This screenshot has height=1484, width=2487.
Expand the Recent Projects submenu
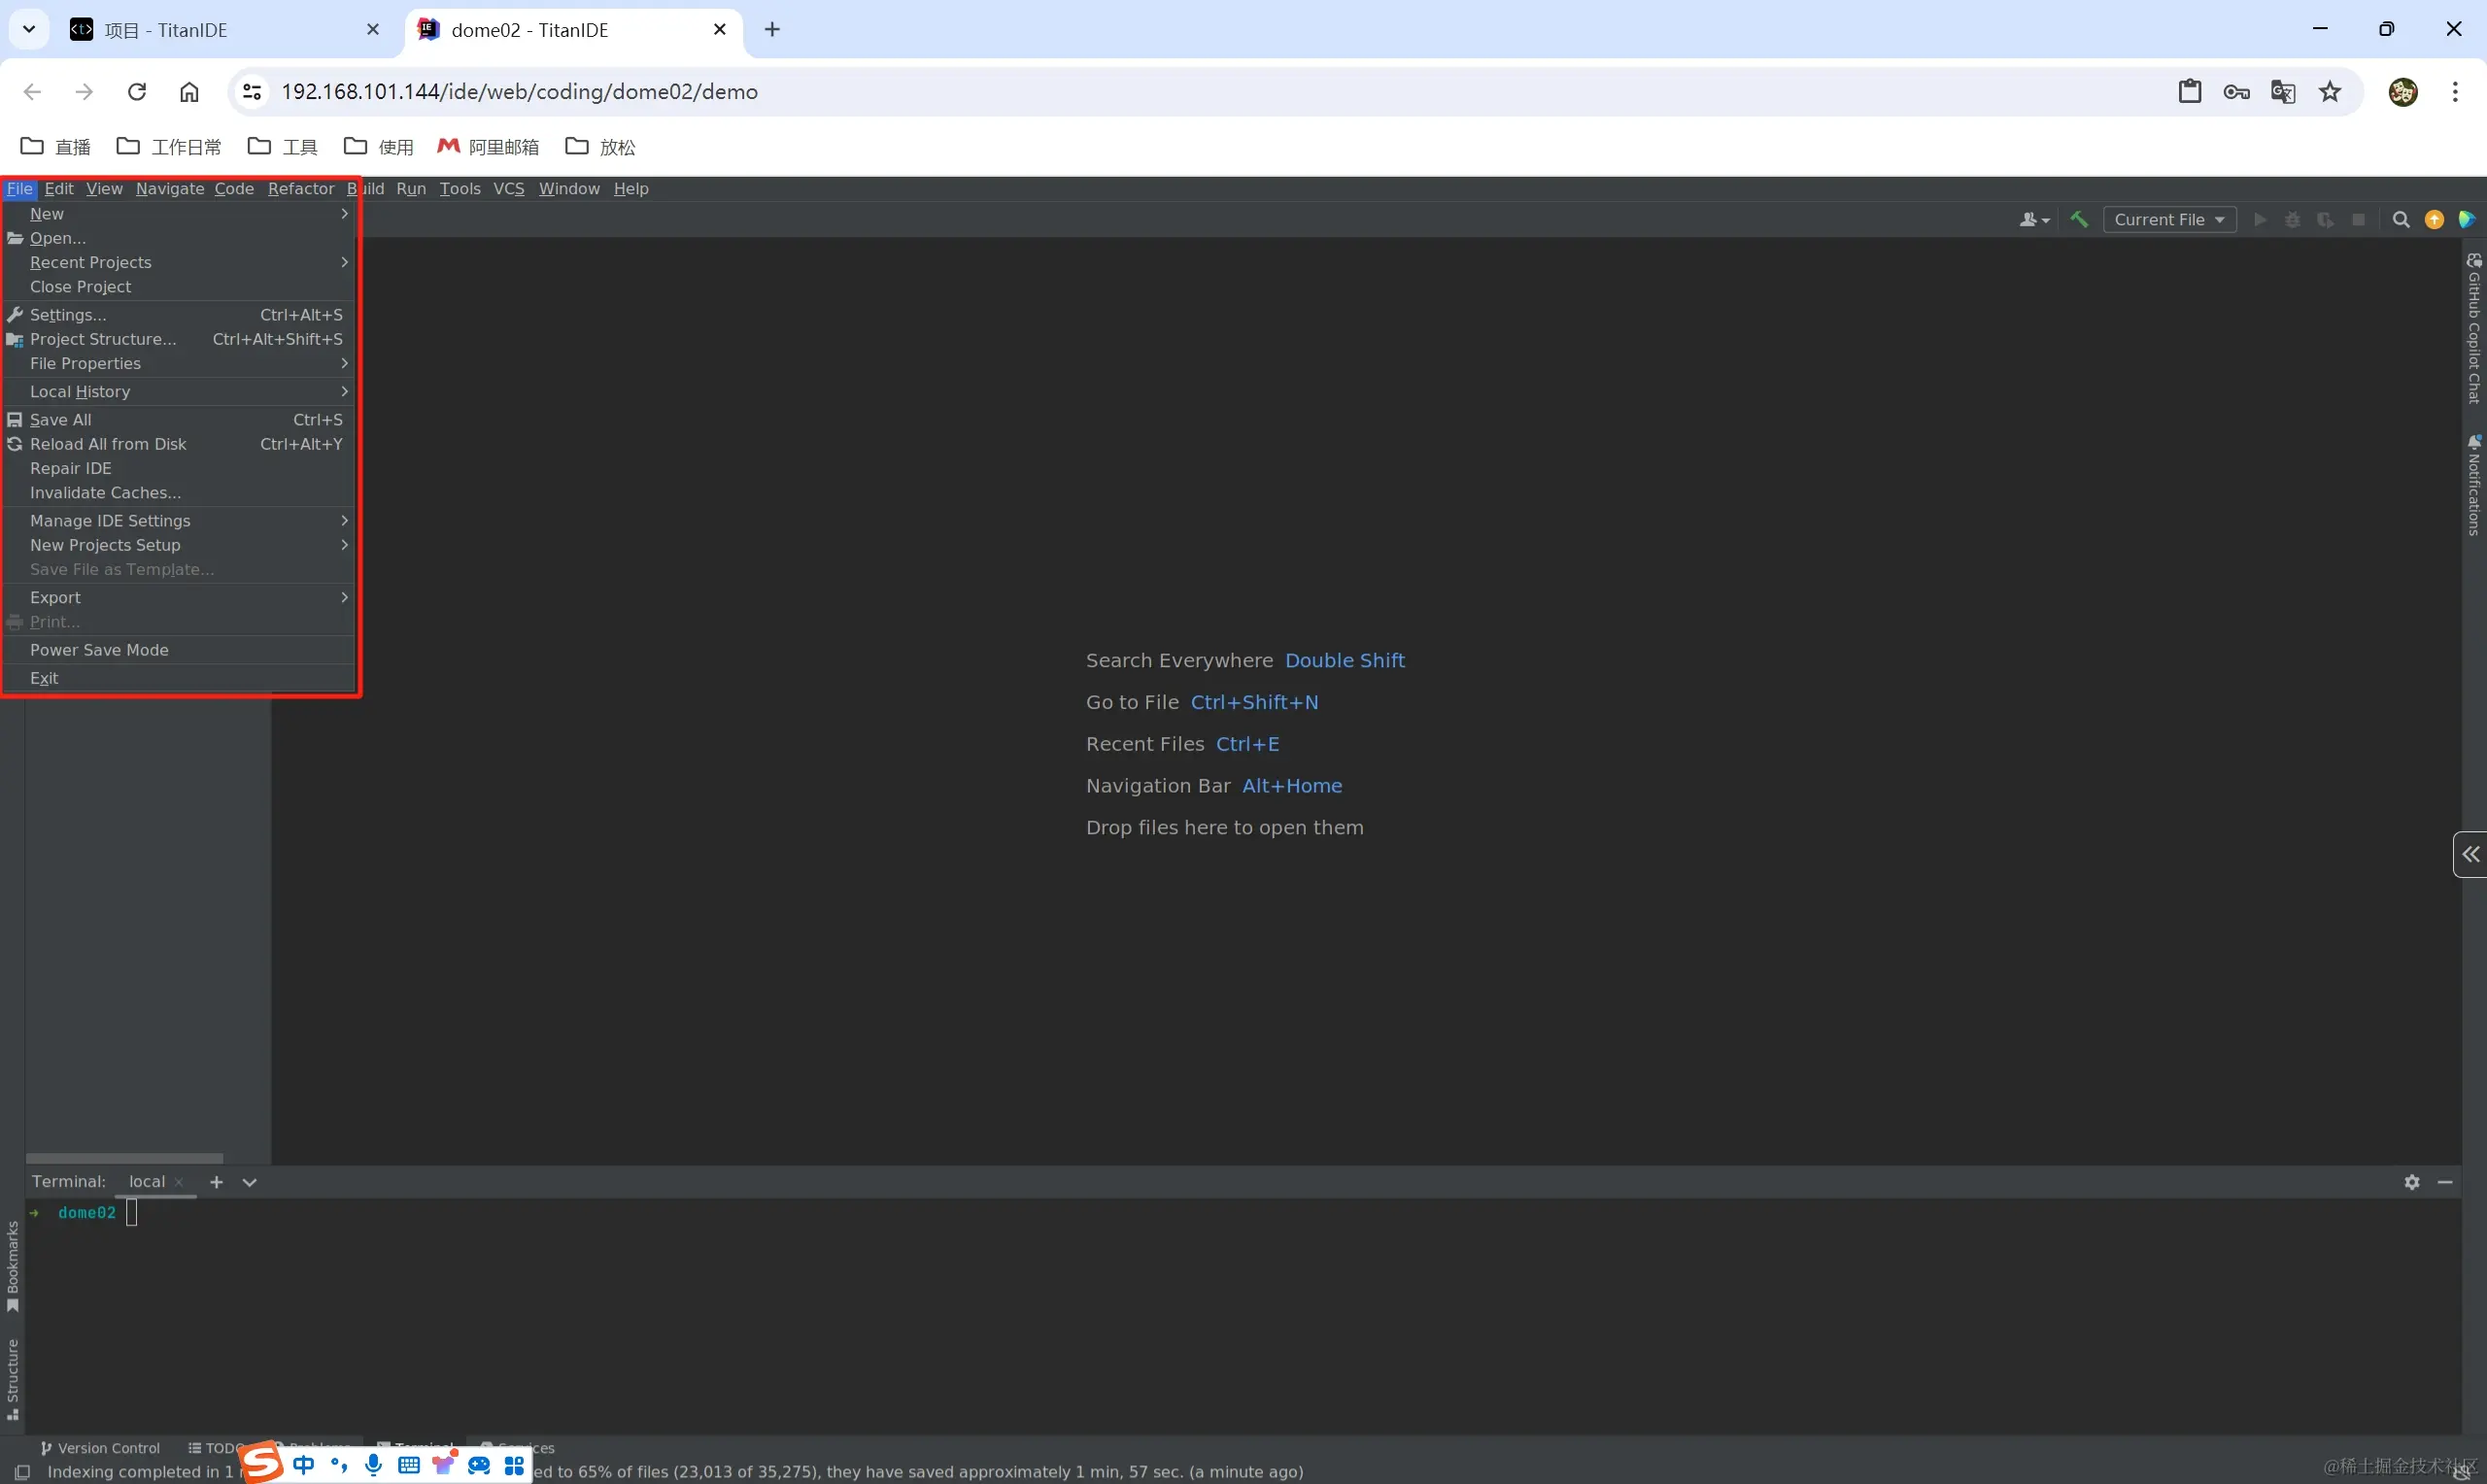[91, 262]
